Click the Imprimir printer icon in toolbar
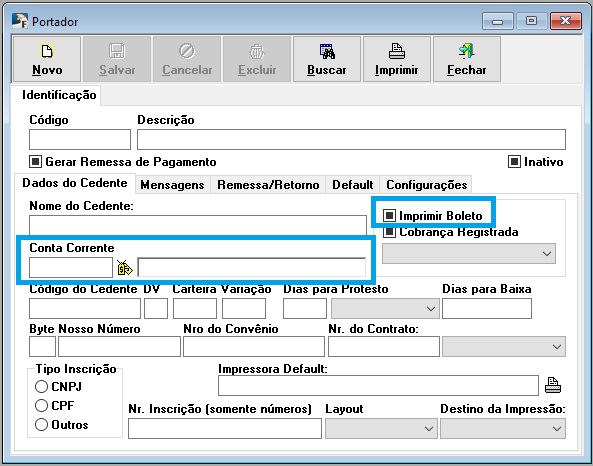This screenshot has height=466, width=593. (x=397, y=51)
